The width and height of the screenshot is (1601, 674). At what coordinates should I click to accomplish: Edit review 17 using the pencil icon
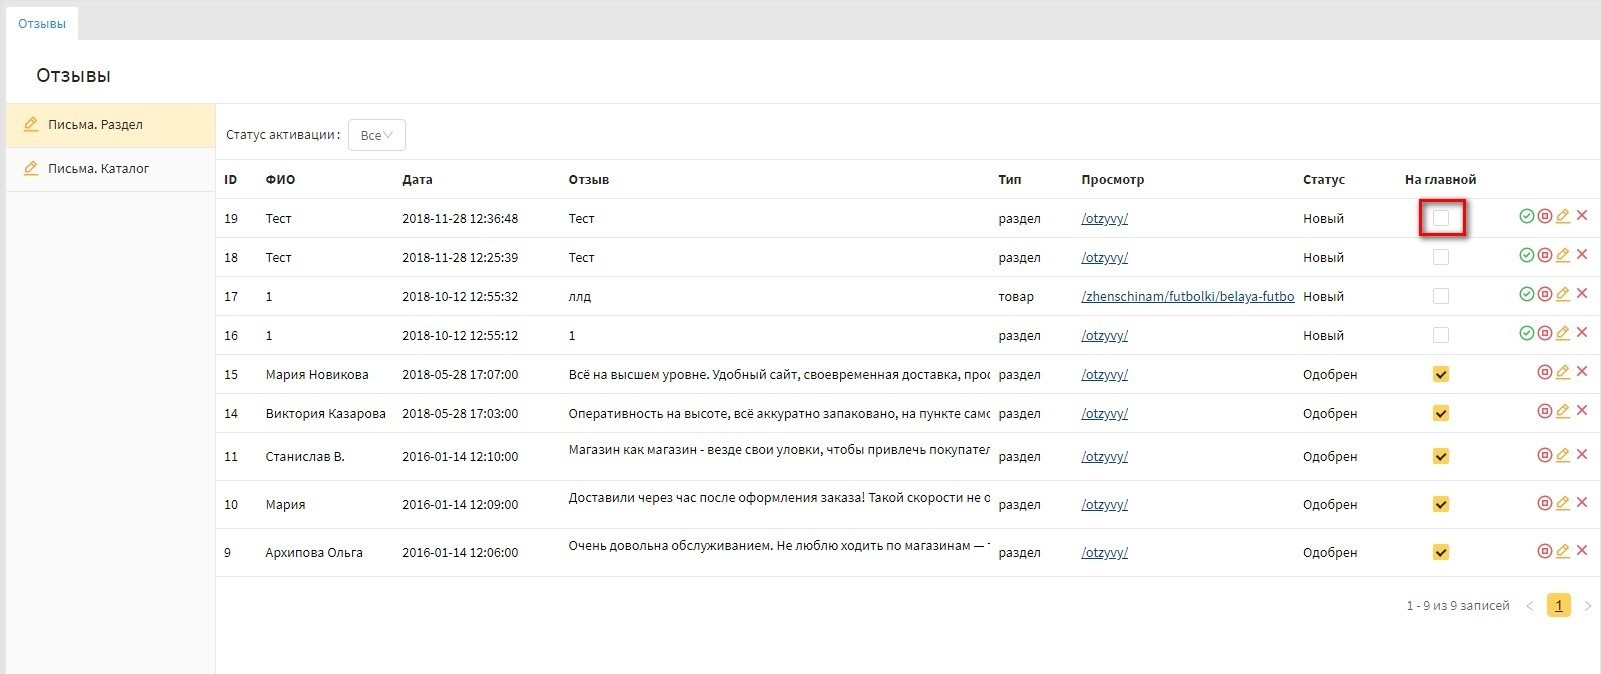1563,294
